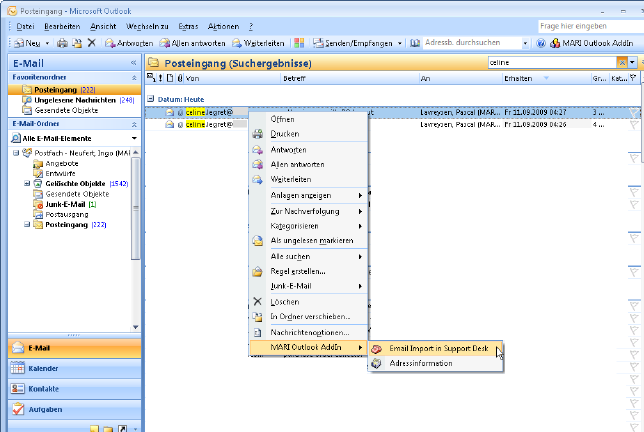644x432 pixels.
Task: Collapse the E-Mail navigation pane chevron
Action: click(133, 63)
